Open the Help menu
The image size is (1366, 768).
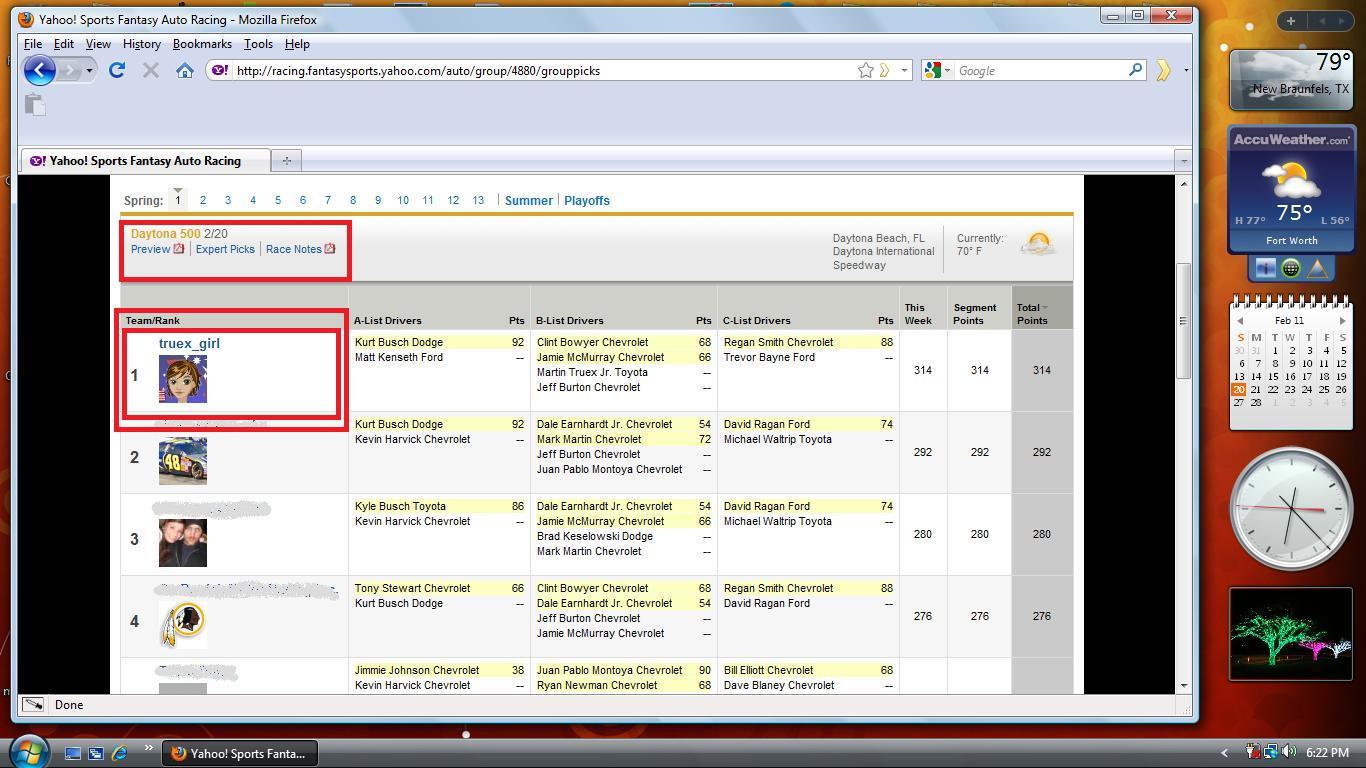pyautogui.click(x=297, y=44)
